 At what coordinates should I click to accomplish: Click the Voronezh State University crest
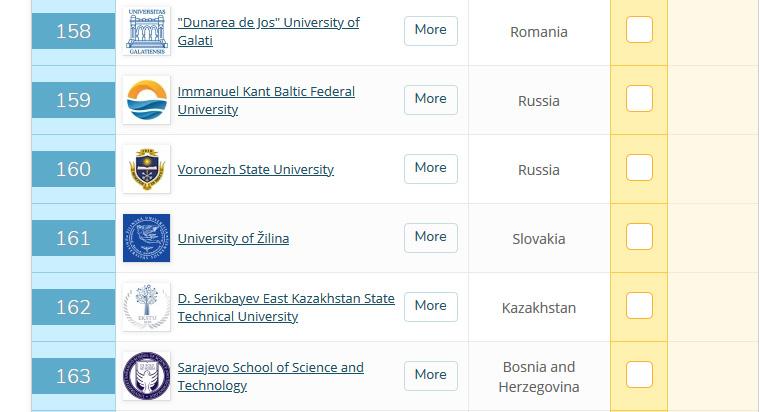146,169
